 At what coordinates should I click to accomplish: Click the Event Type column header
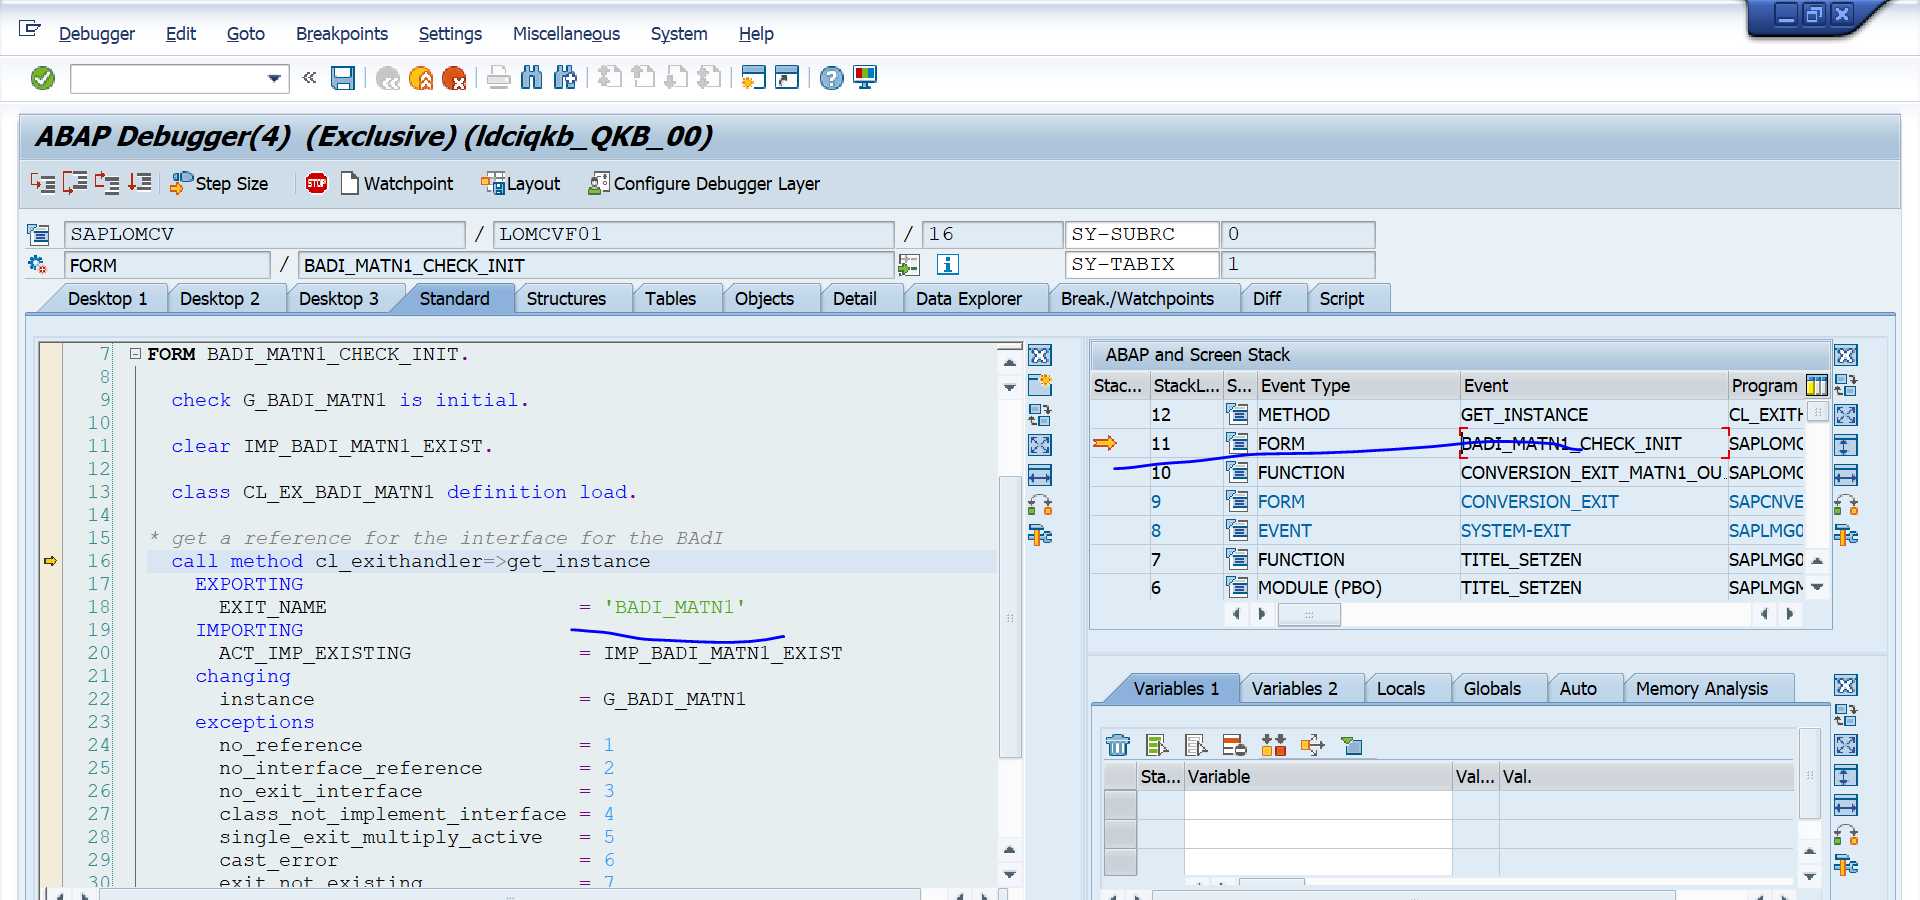(1357, 386)
